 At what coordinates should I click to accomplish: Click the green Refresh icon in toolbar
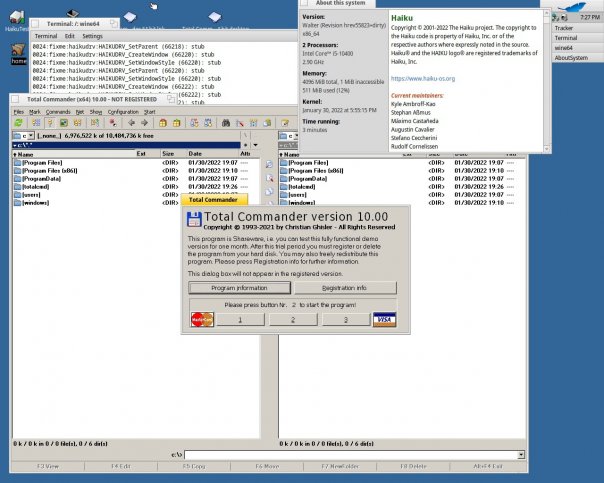click(18, 123)
